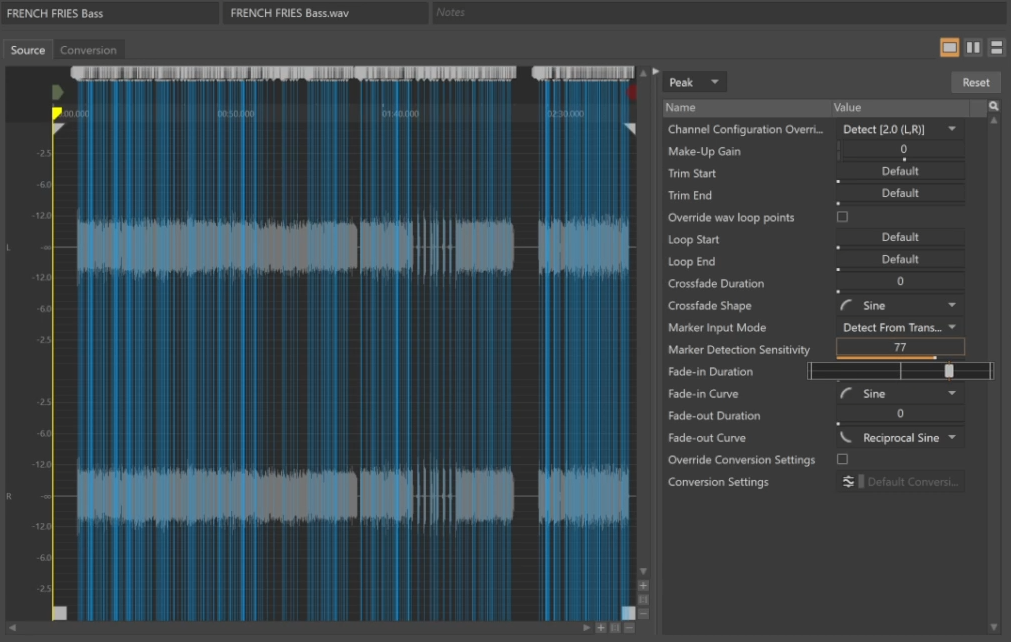This screenshot has height=642, width=1011.
Task: Click waveform vertical scroll down arrow
Action: 643,571
